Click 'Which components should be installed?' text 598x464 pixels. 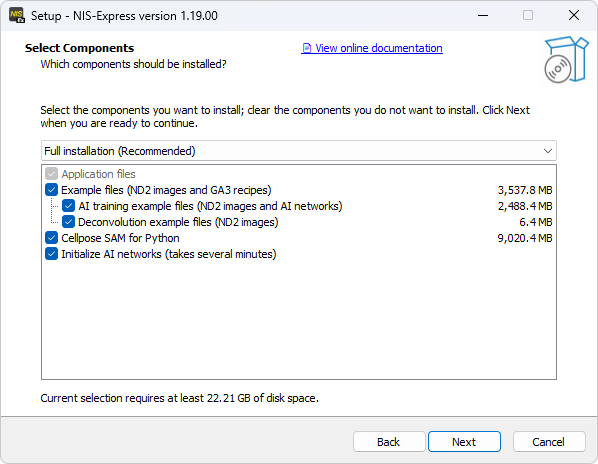pos(133,64)
